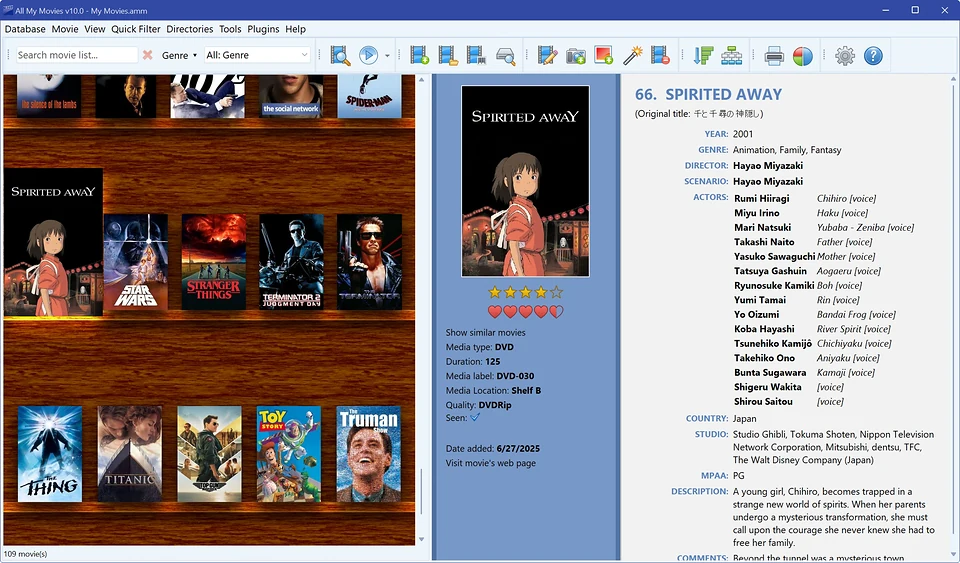Open settings with the gear icon
The image size is (960, 563).
[845, 56]
